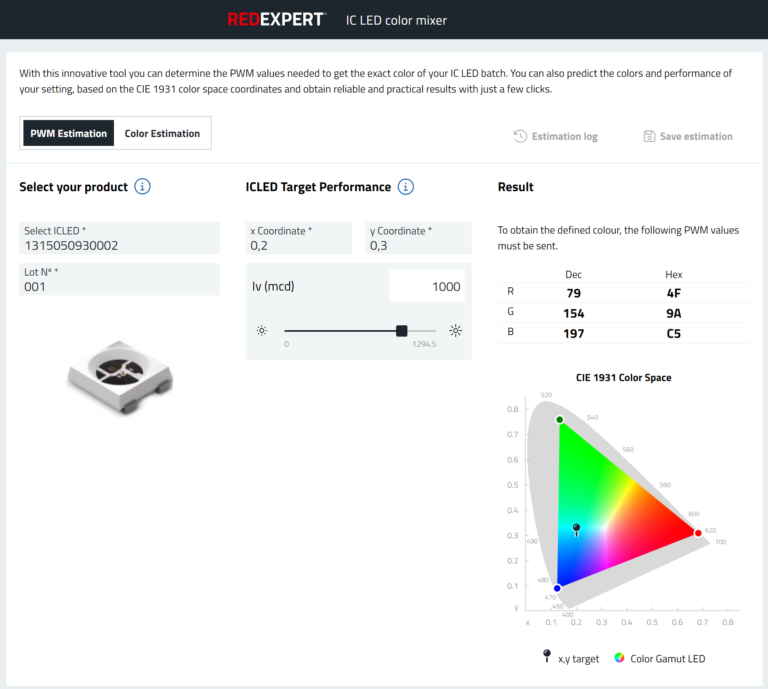Open the Lot N° selector

120,279
